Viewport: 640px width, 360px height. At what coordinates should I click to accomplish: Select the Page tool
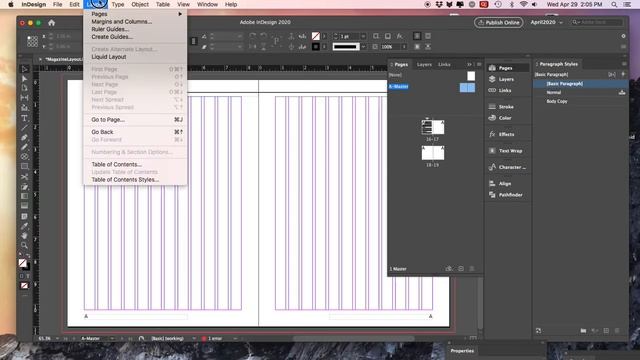24,88
